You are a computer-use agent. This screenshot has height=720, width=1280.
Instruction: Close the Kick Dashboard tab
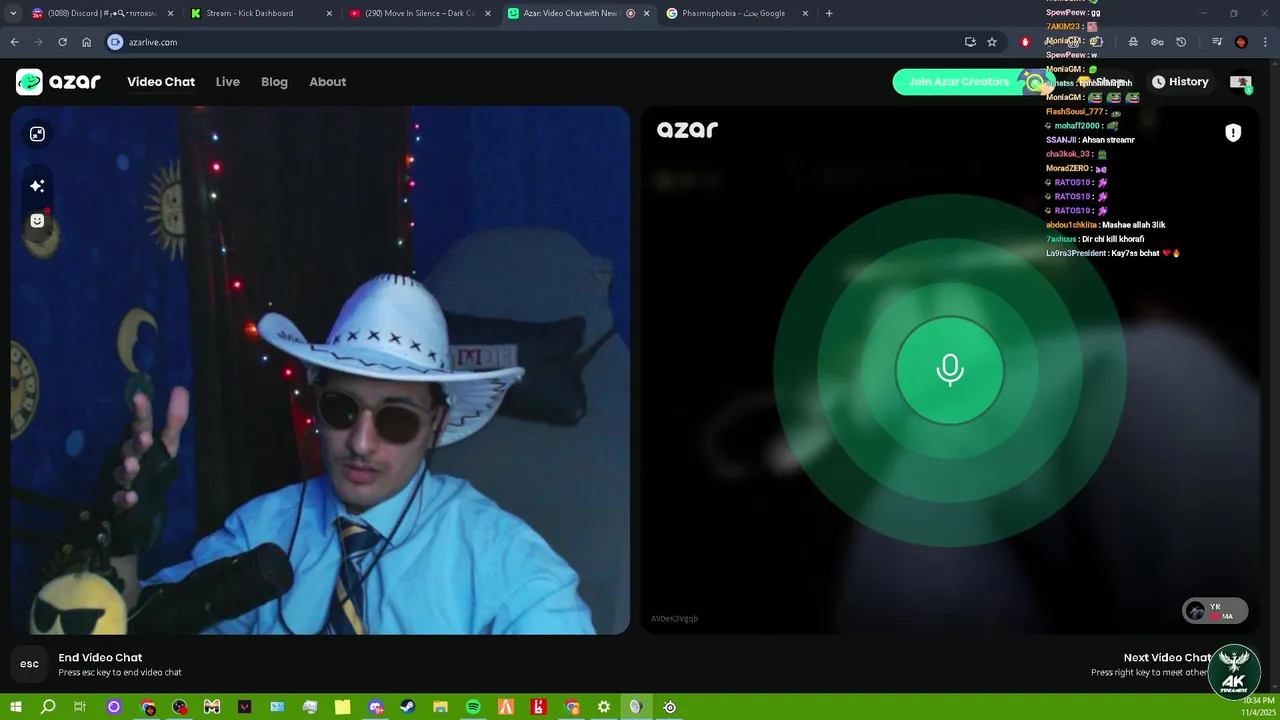(329, 13)
